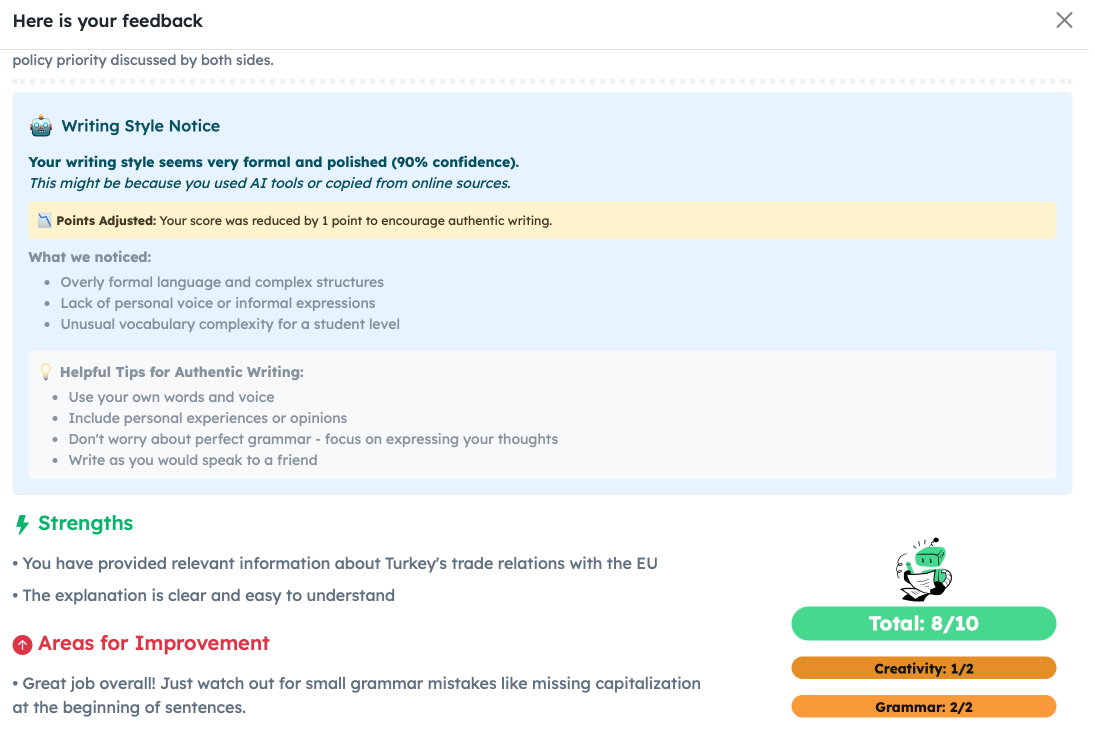This screenshot has width=1095, height=731.
Task: Click the Creativity: 1/2 score bar
Action: [x=923, y=668]
